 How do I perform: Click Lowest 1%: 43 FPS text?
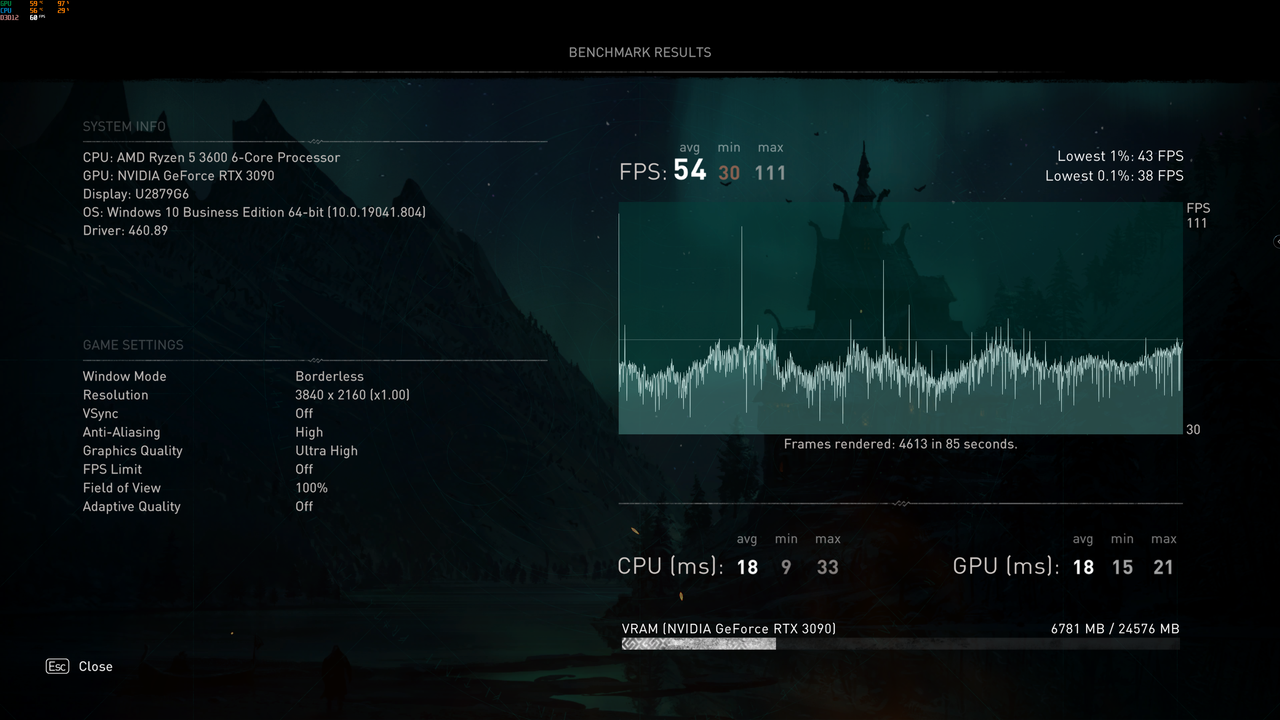pyautogui.click(x=1120, y=156)
